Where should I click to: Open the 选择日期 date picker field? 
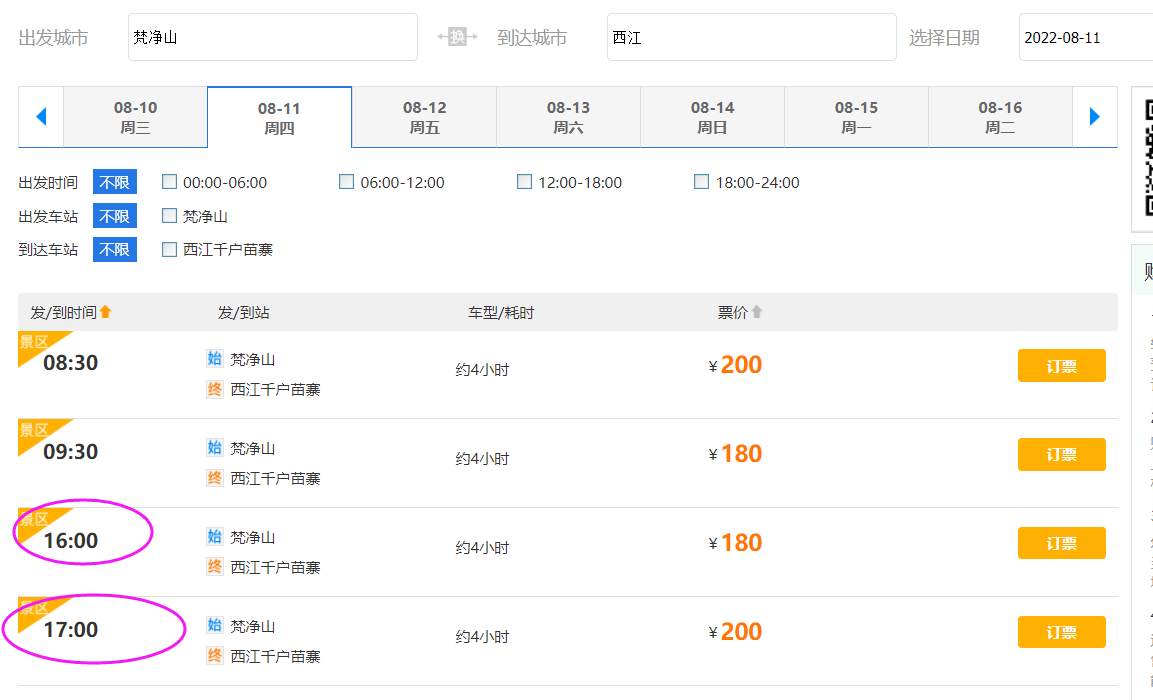[1085, 37]
